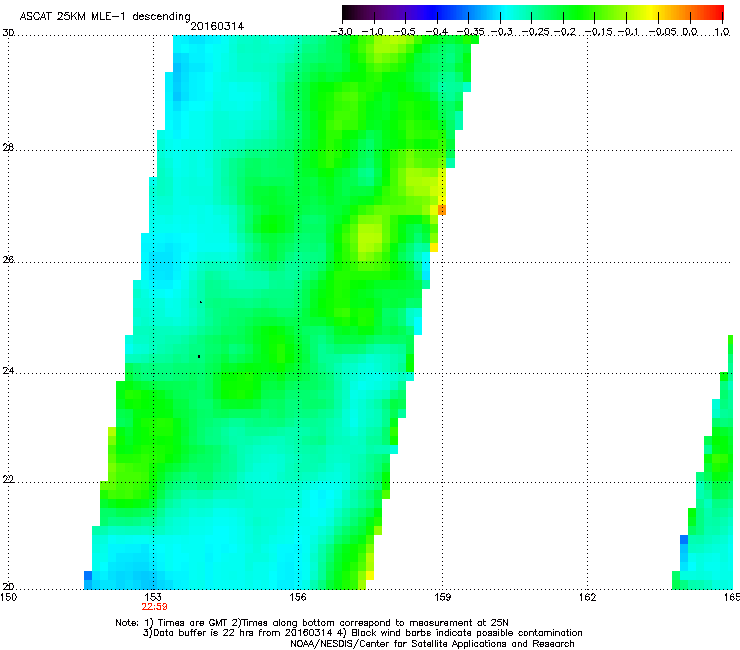Click the colorbar label -0.25
This screenshot has height=650, width=740.
(536, 32)
